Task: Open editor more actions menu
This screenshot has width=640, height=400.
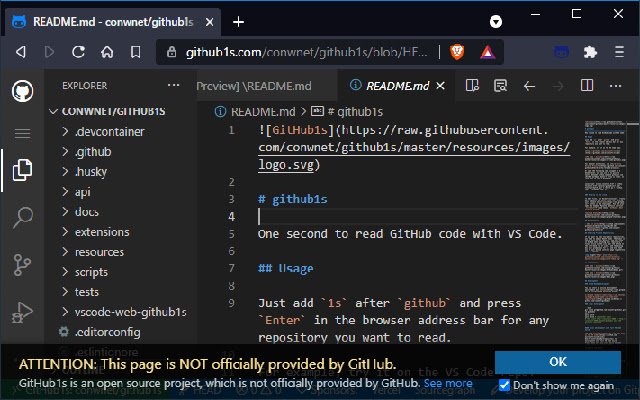Action: (616, 86)
